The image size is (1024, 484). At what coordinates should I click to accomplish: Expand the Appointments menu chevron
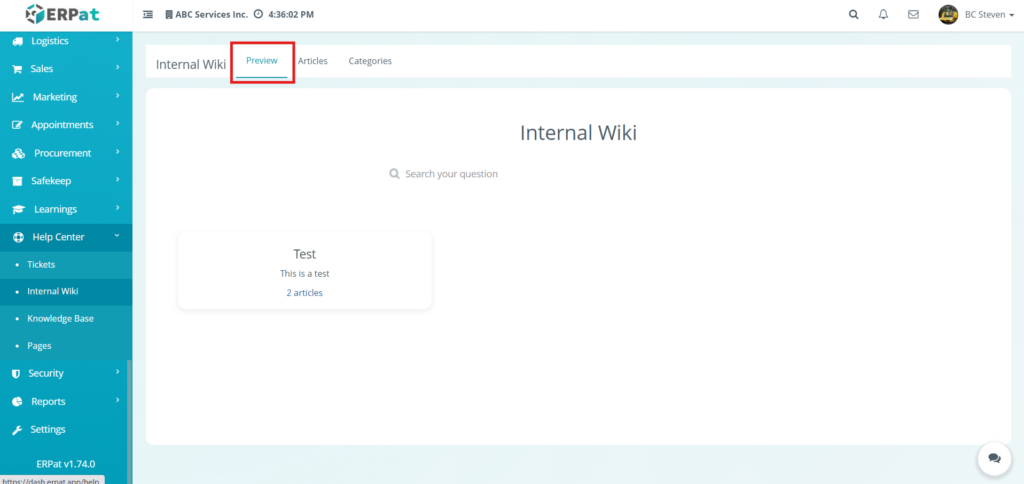(118, 123)
